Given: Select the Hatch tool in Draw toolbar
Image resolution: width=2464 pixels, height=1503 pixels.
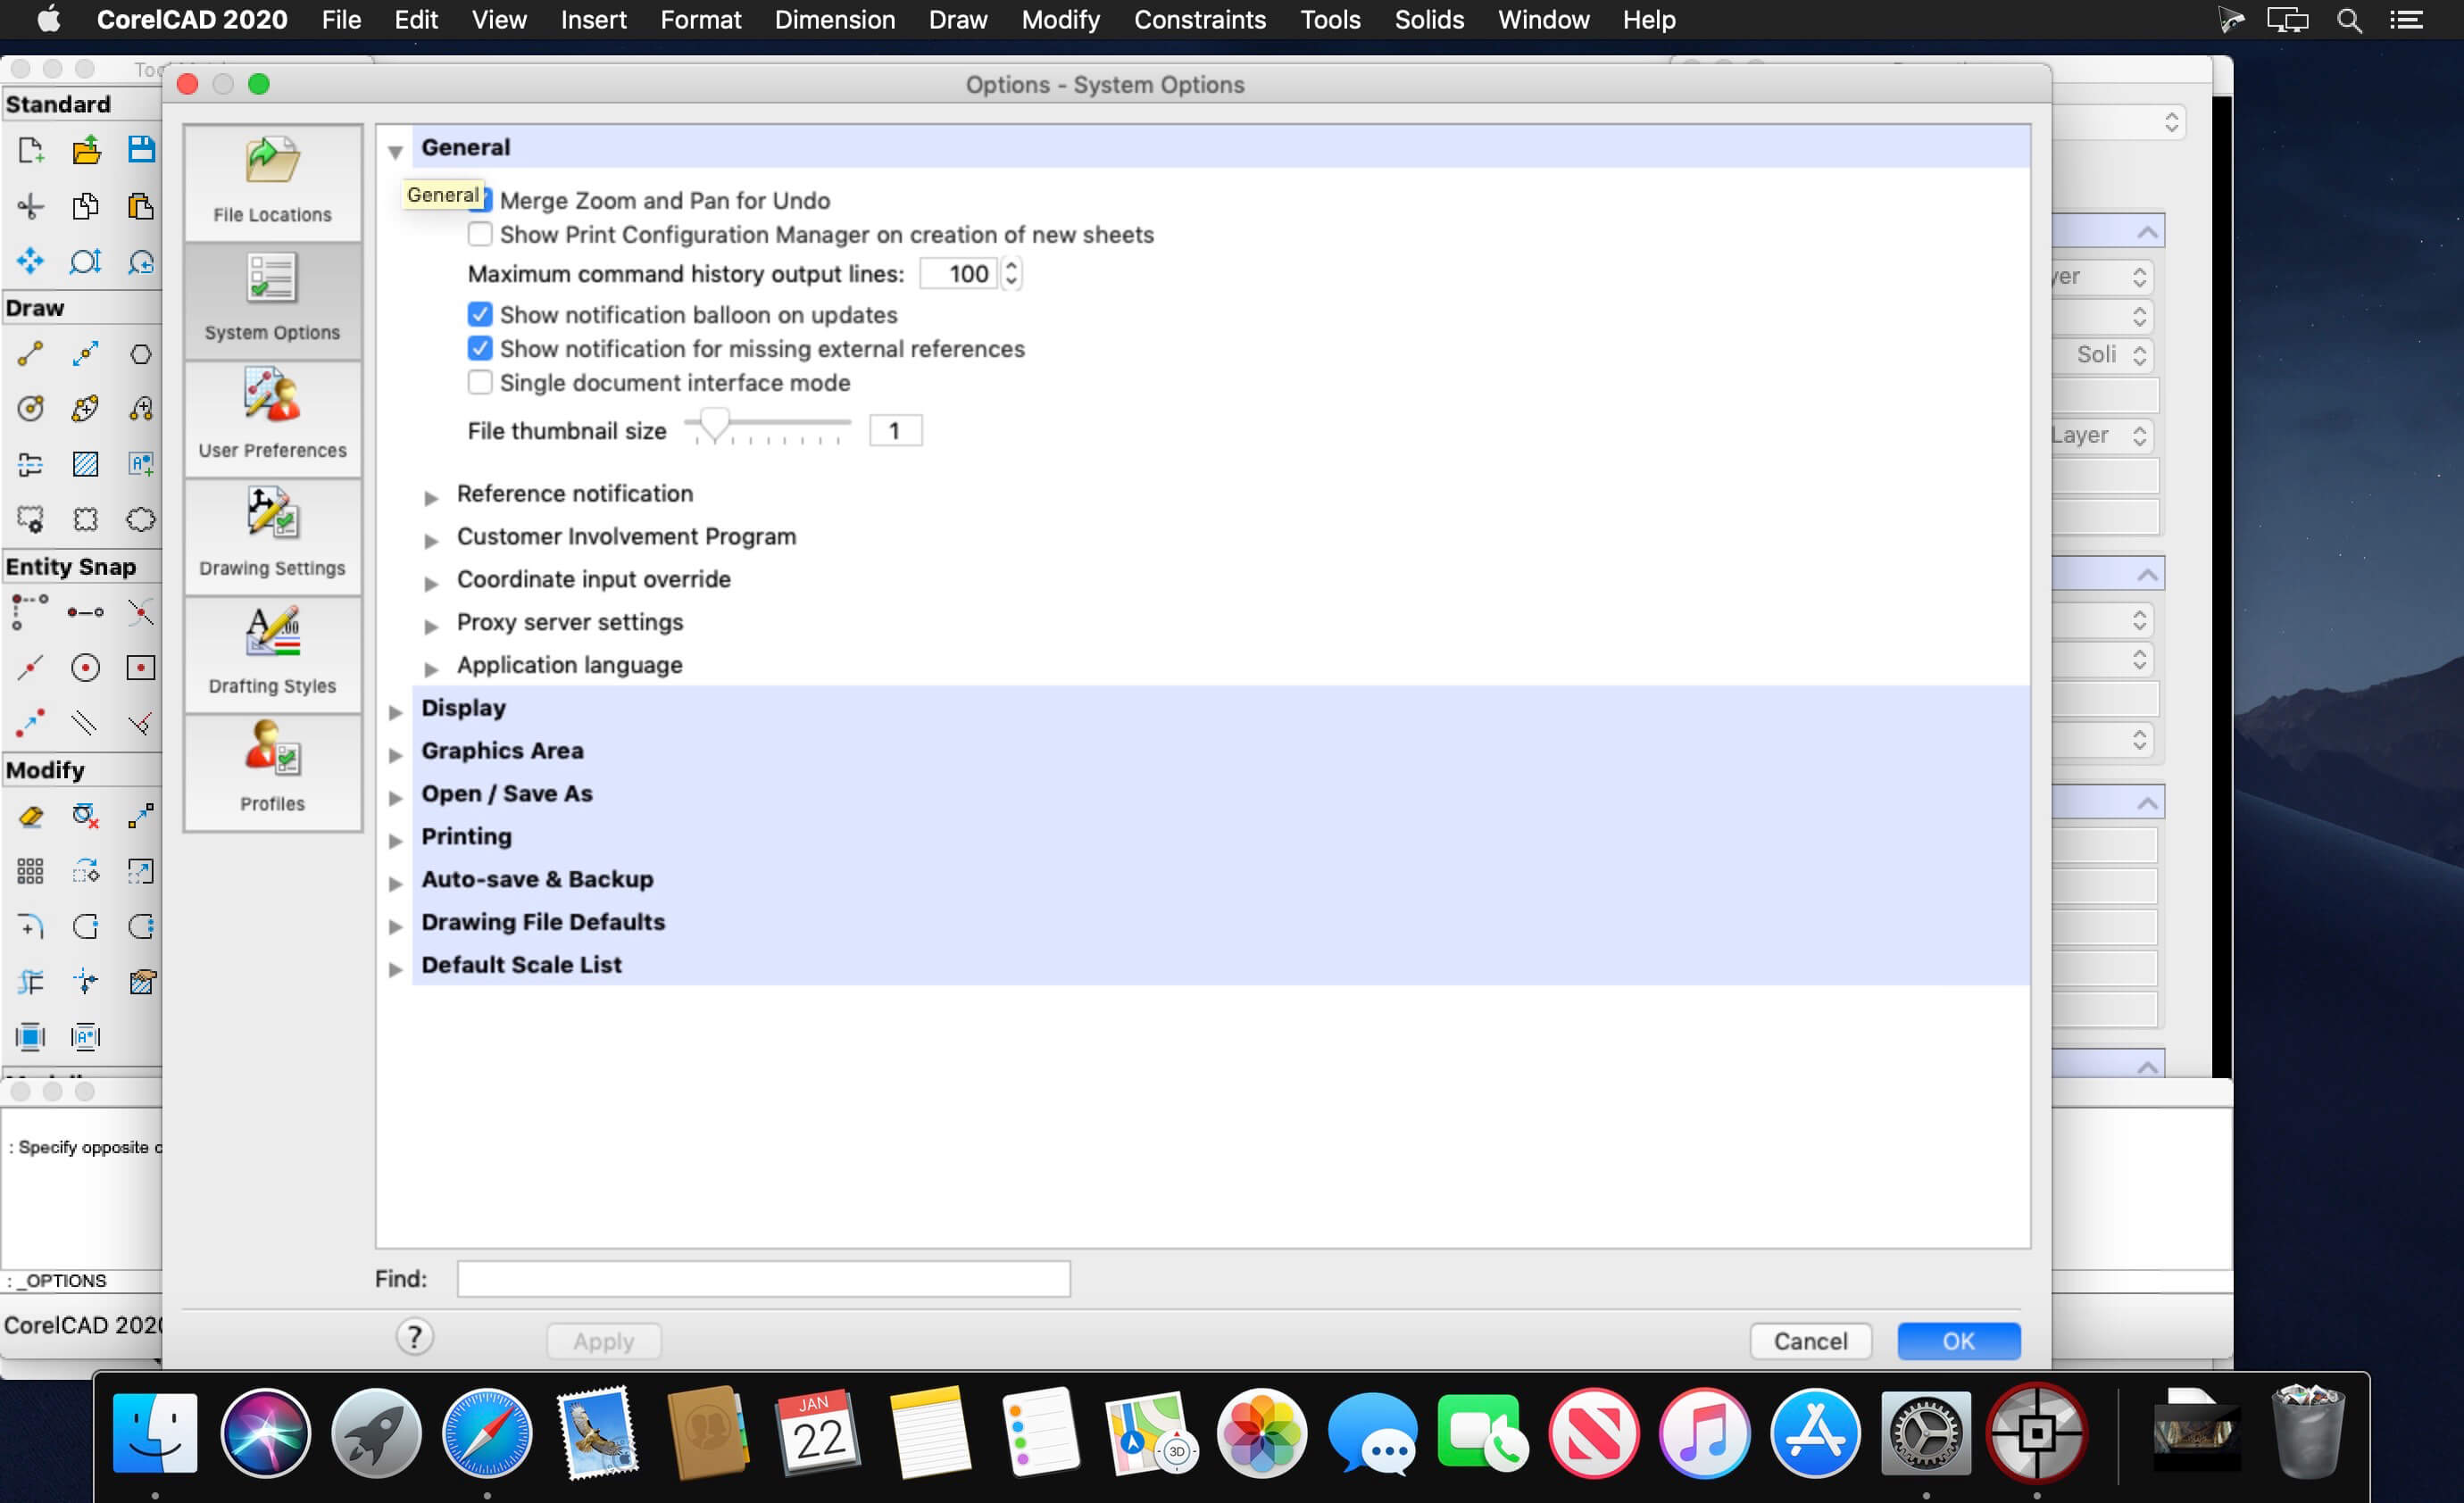Looking at the screenshot, I should 86,463.
